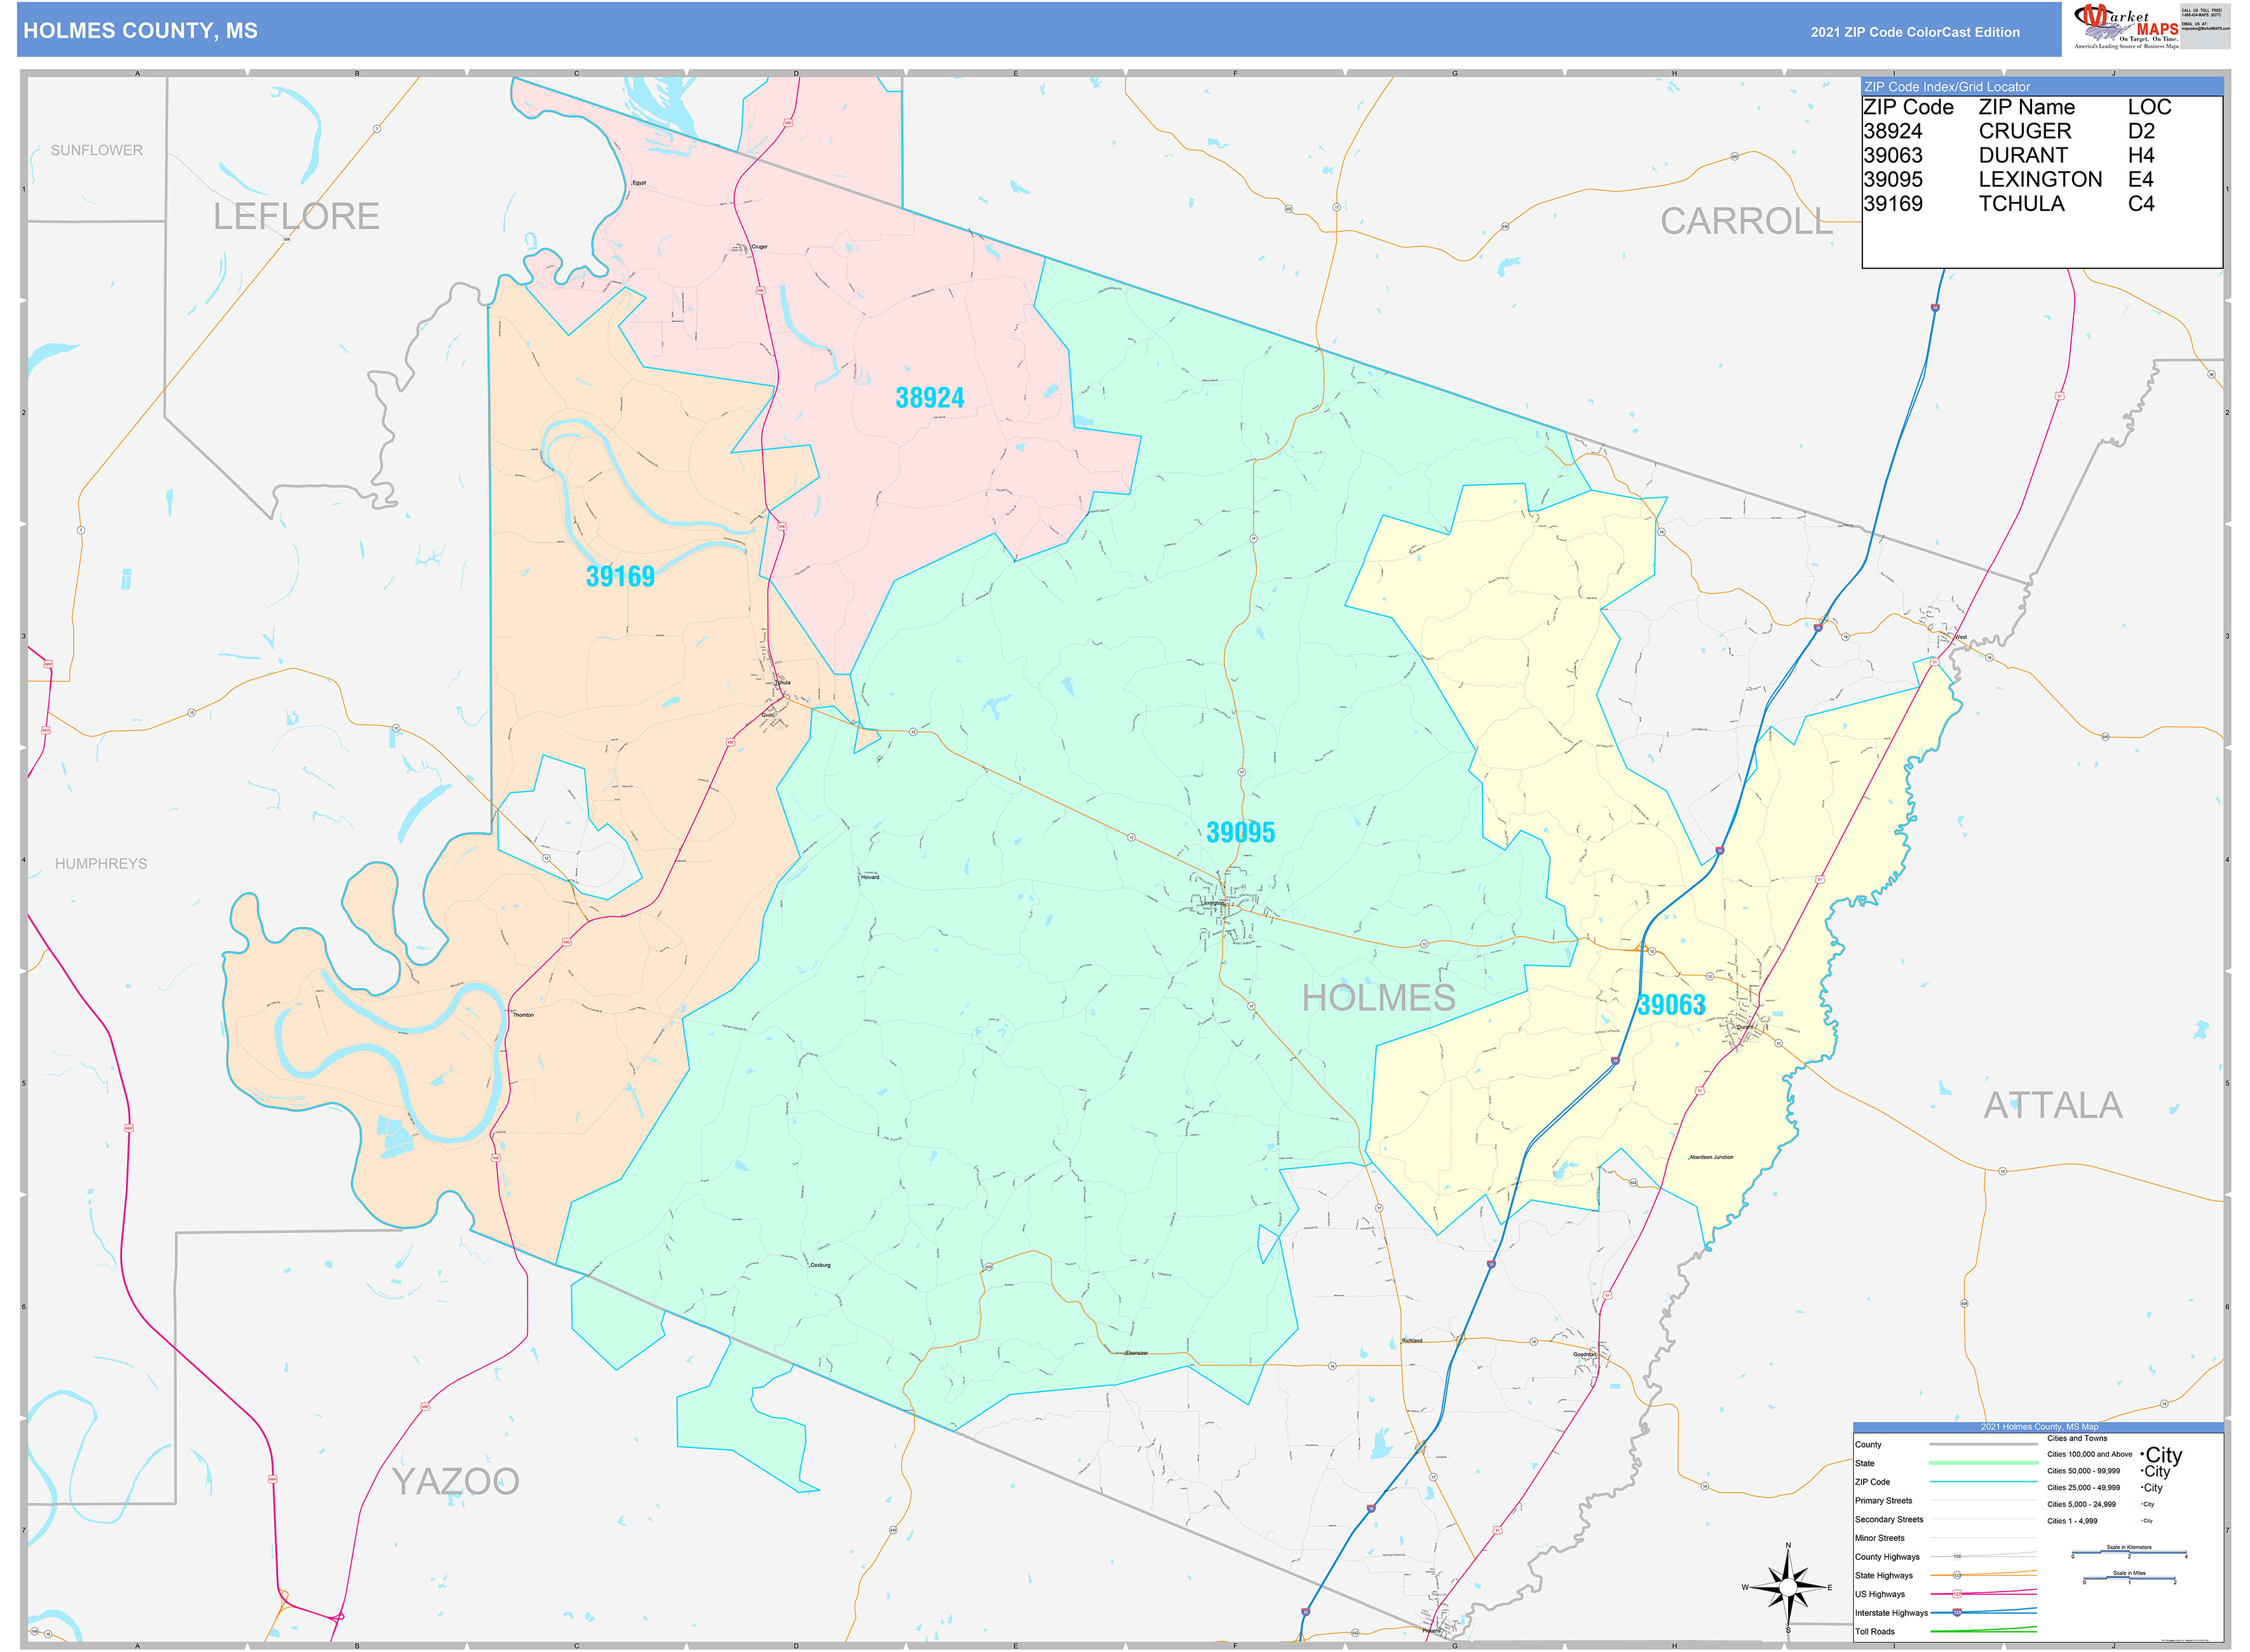Click the HOLMES county name on map
Viewport: 2250px width, 1652px height.
[x=1378, y=998]
